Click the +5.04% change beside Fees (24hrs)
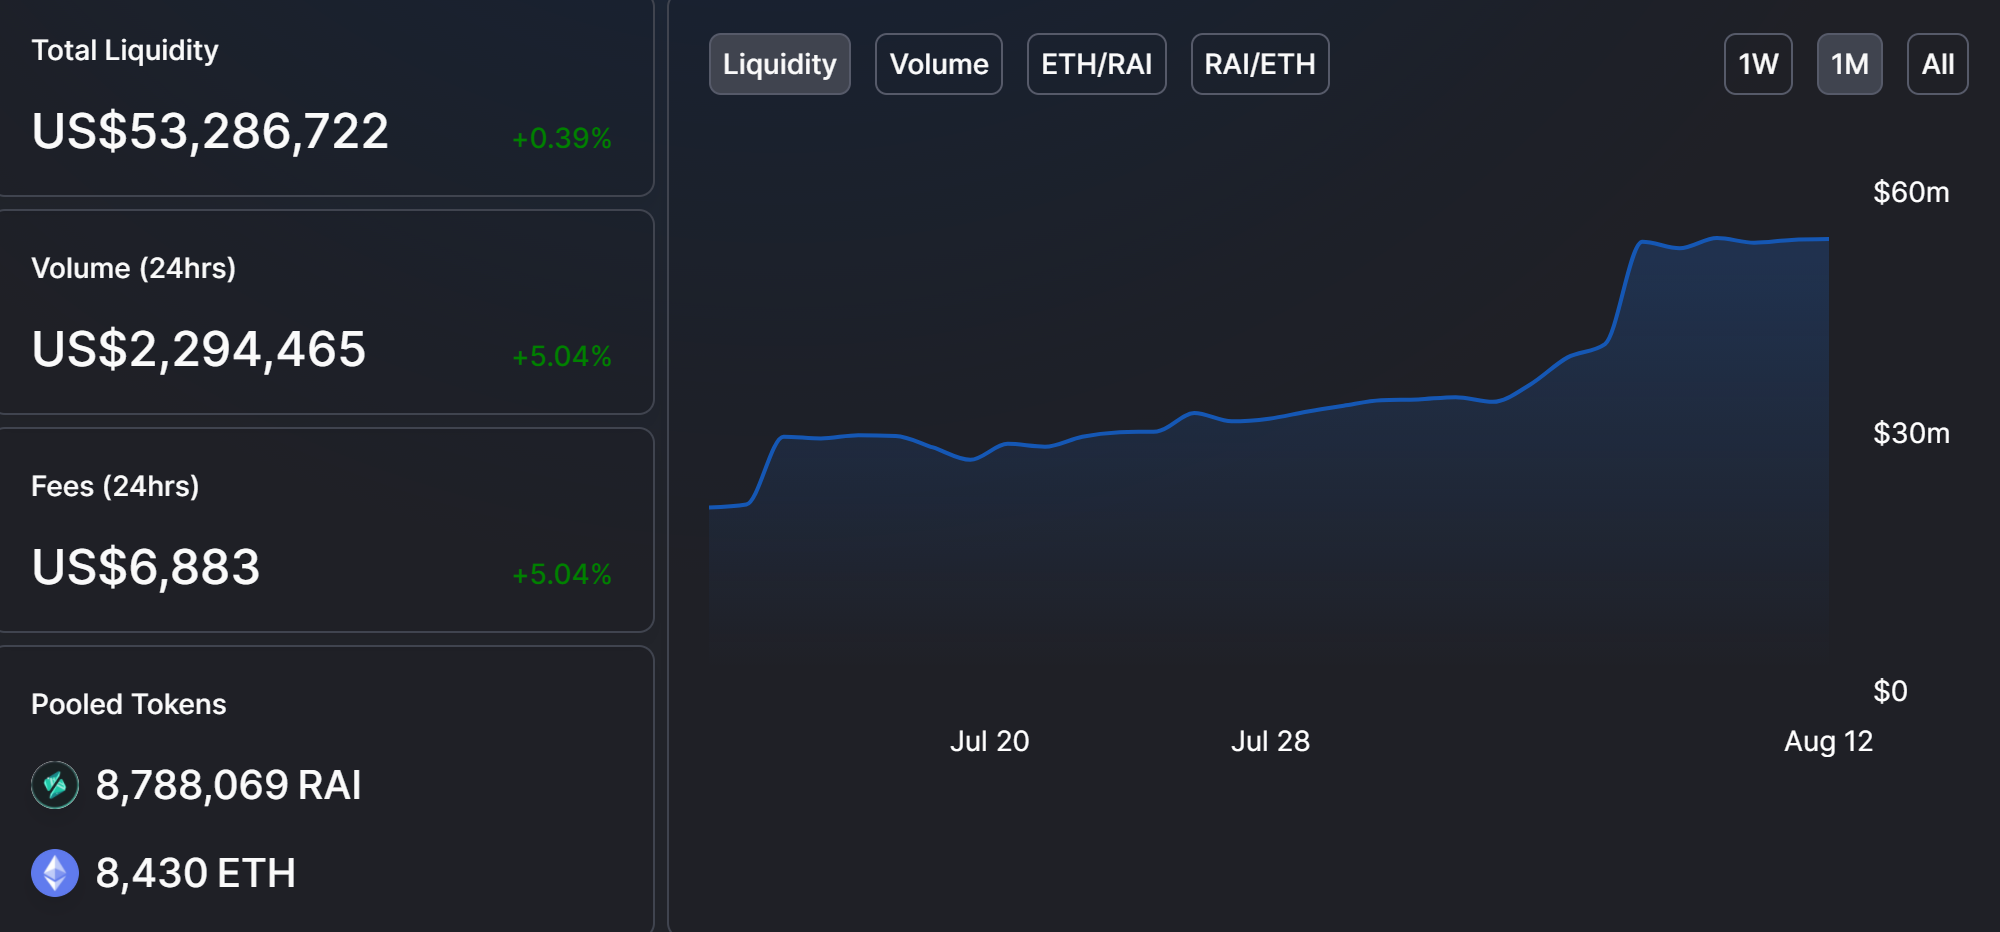 pos(562,574)
